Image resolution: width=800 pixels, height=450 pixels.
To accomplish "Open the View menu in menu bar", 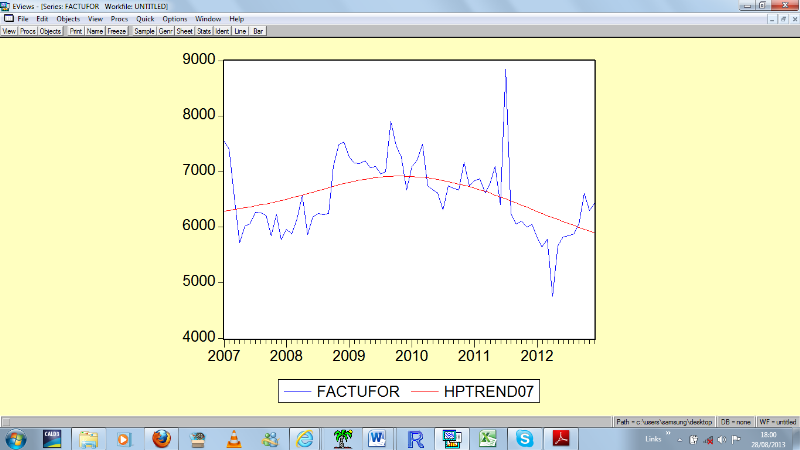I will click(x=95, y=19).
